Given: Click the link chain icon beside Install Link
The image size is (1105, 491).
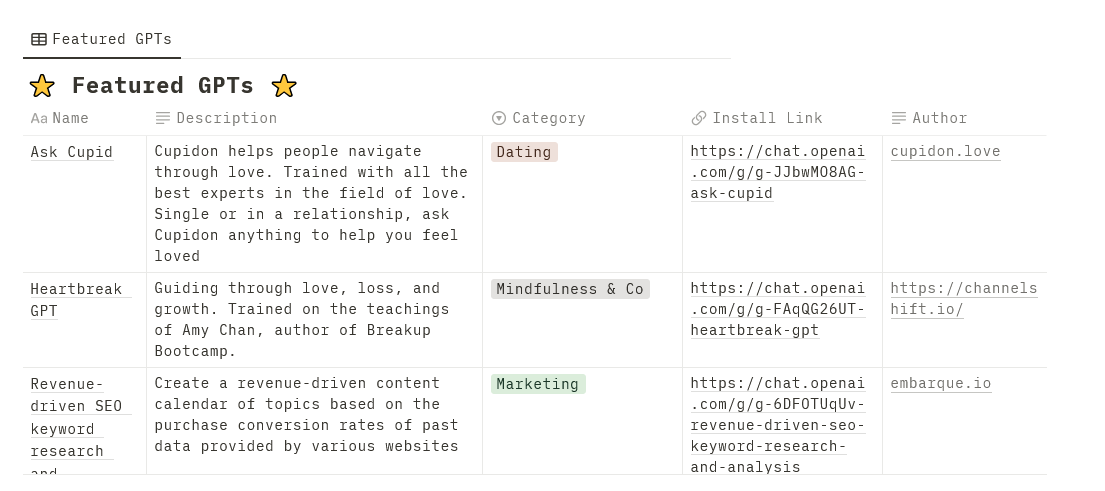Looking at the screenshot, I should pos(699,118).
